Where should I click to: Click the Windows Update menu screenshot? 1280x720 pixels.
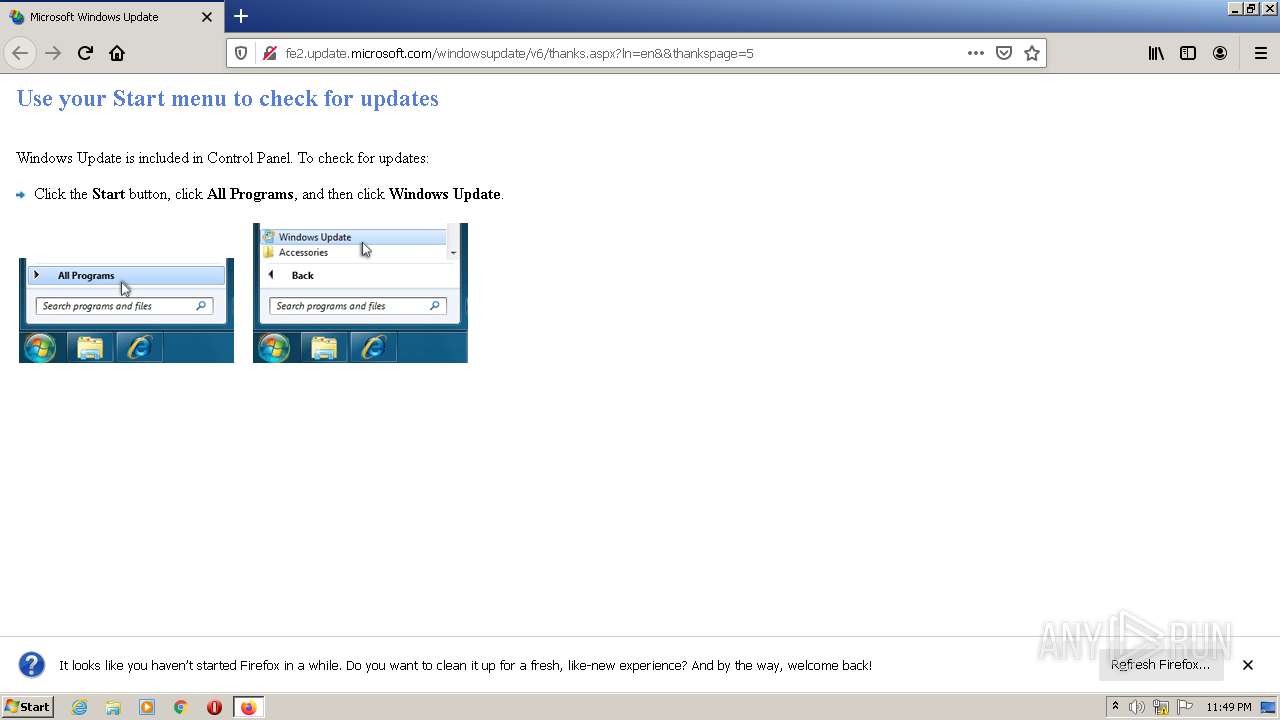(360, 293)
